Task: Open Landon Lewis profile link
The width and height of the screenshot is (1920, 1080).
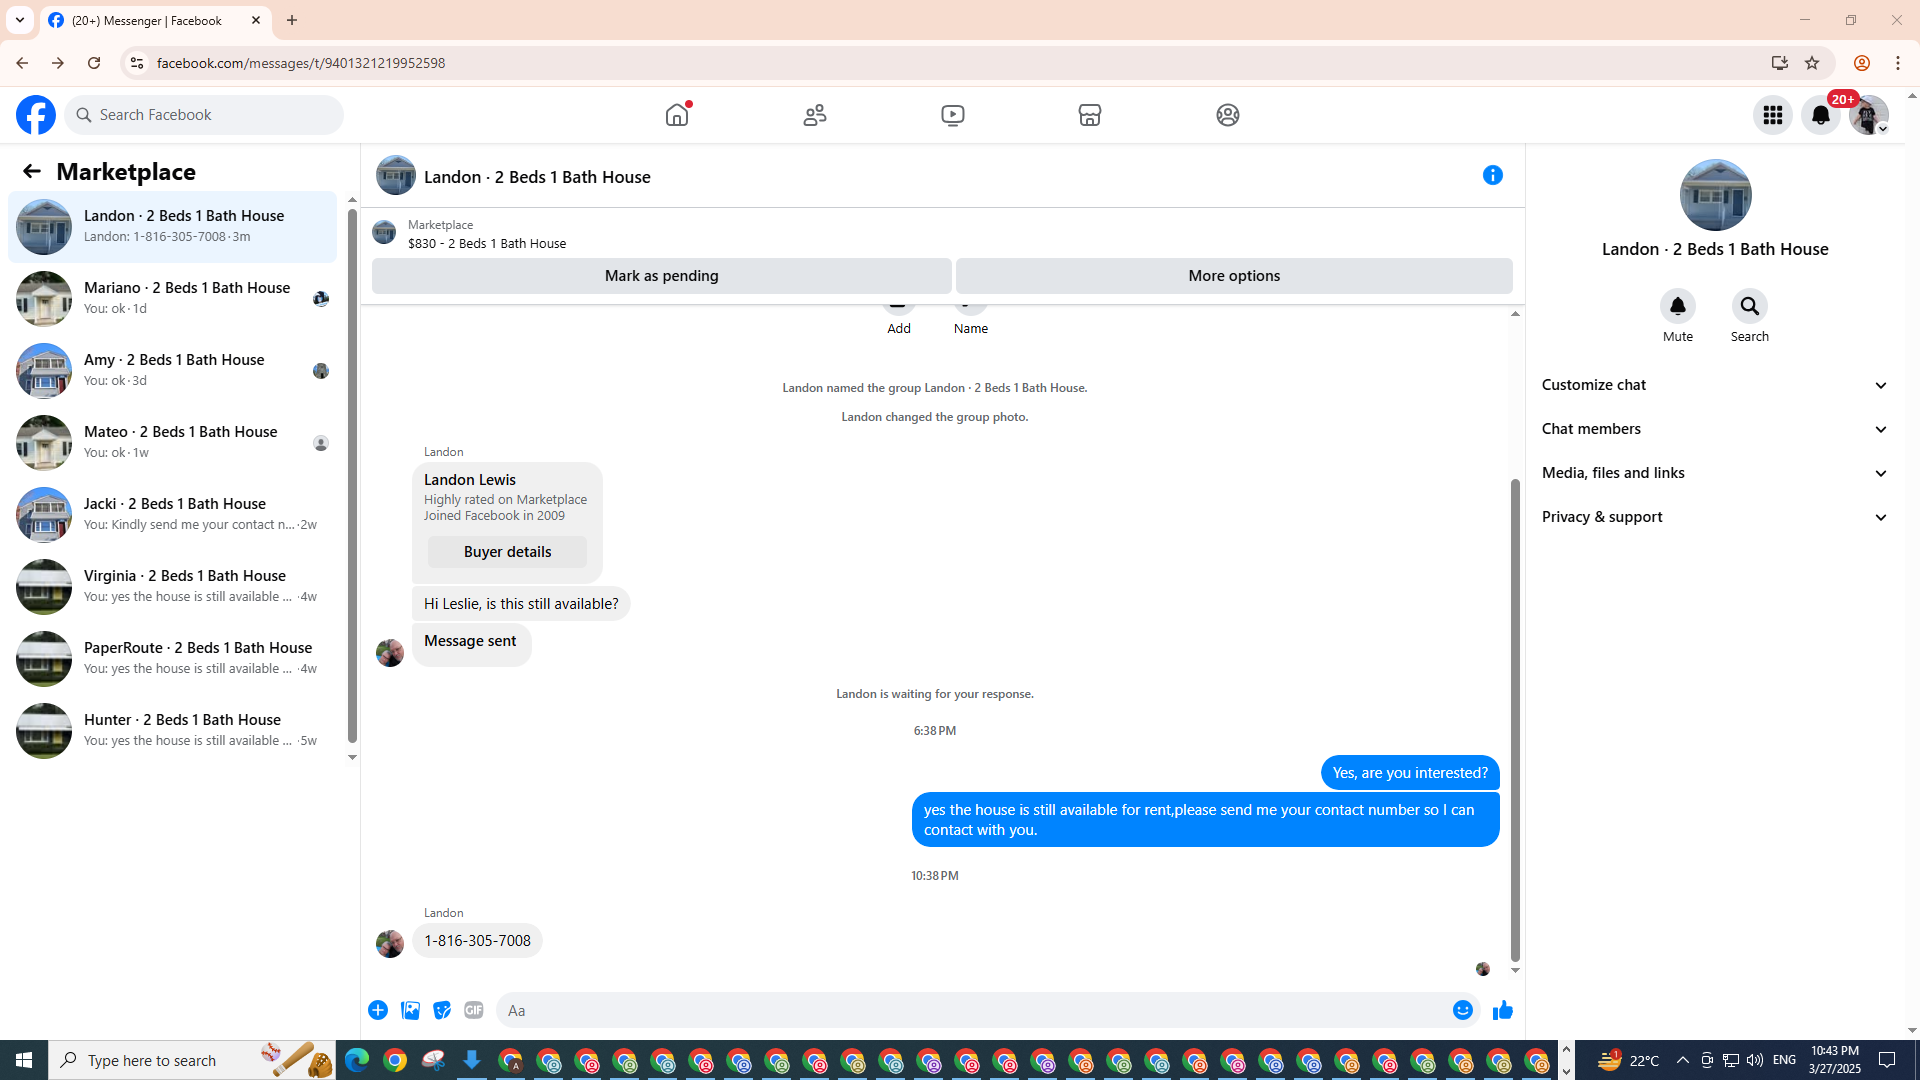Action: click(x=470, y=480)
